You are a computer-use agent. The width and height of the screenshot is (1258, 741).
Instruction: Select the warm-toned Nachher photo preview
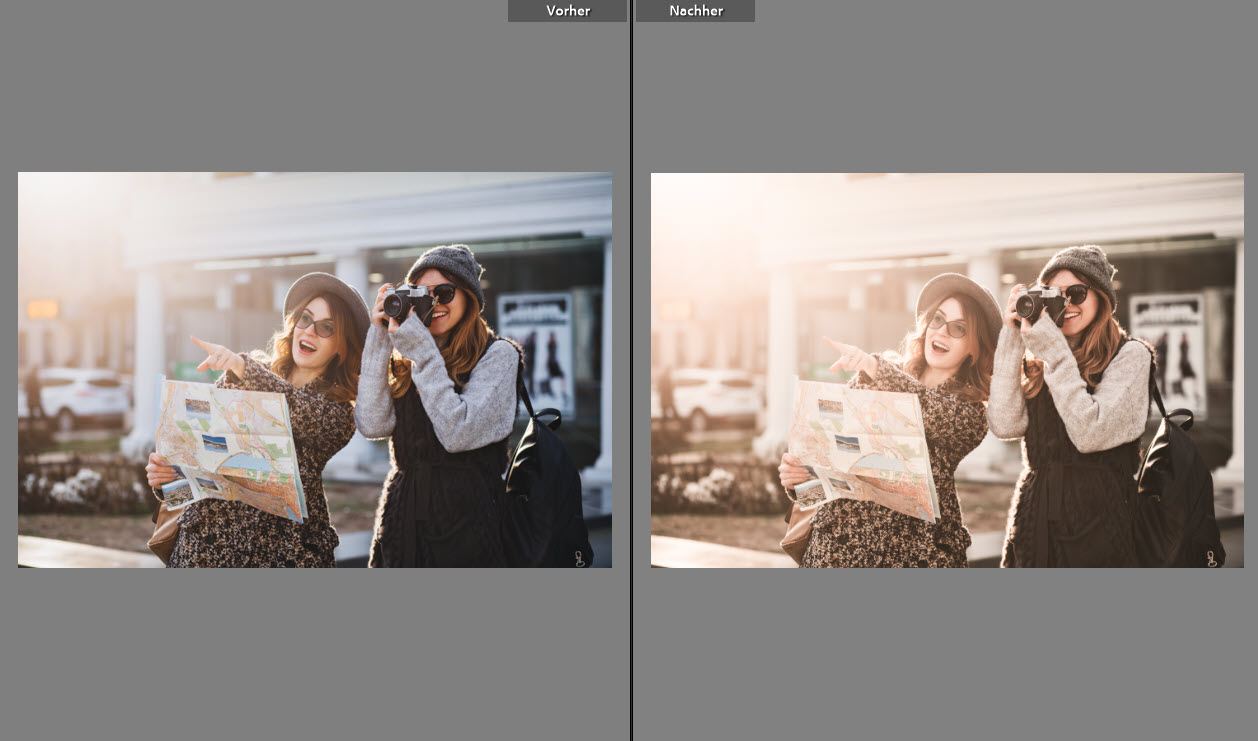[947, 370]
